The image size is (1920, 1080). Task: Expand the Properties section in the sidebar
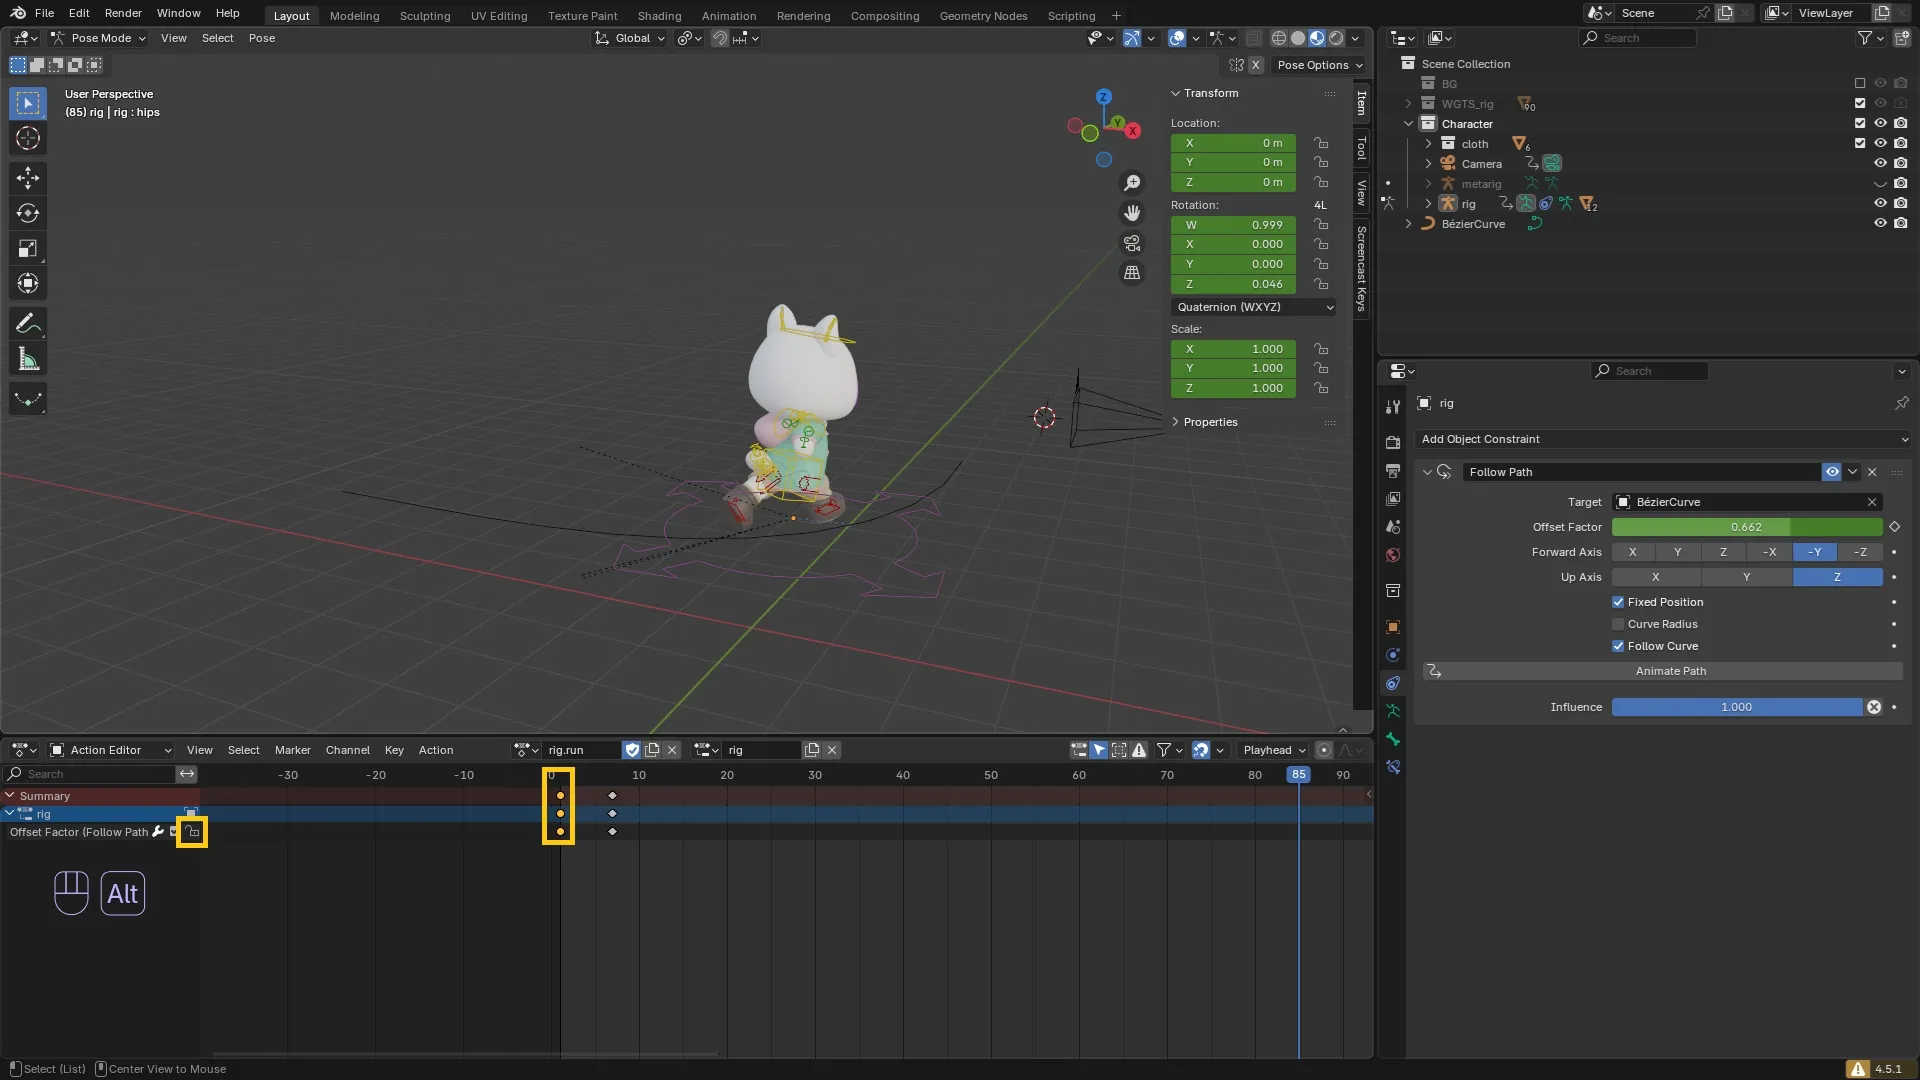point(1210,422)
